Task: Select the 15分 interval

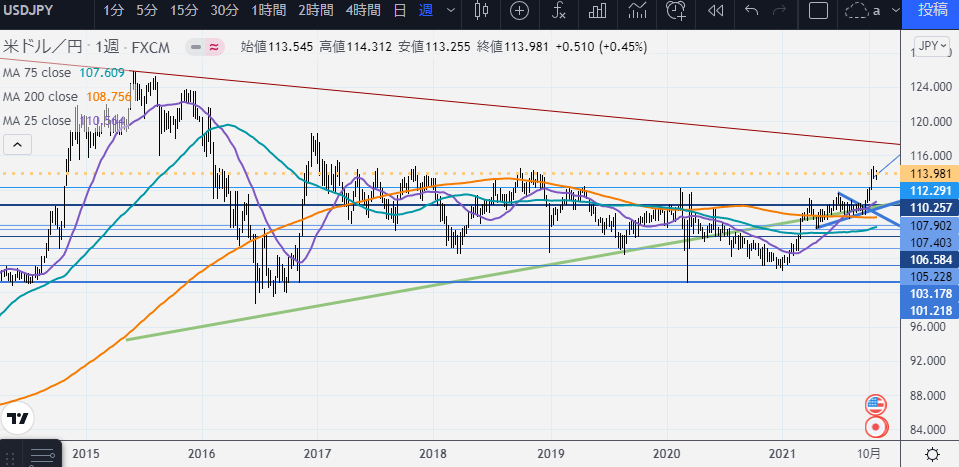Action: pyautogui.click(x=183, y=10)
